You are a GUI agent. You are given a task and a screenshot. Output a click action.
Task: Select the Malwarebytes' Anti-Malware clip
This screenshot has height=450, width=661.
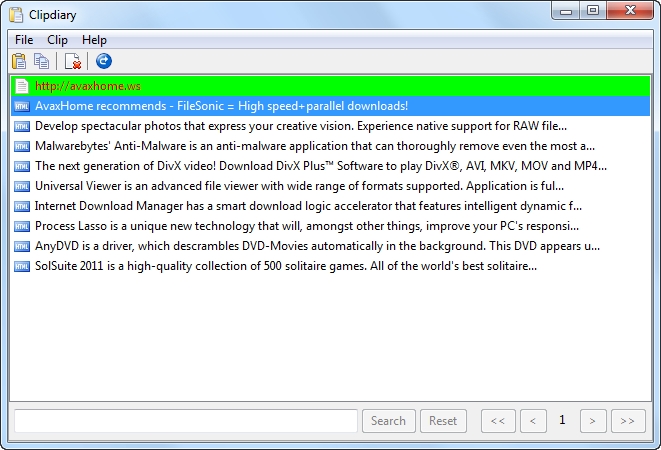click(x=330, y=146)
